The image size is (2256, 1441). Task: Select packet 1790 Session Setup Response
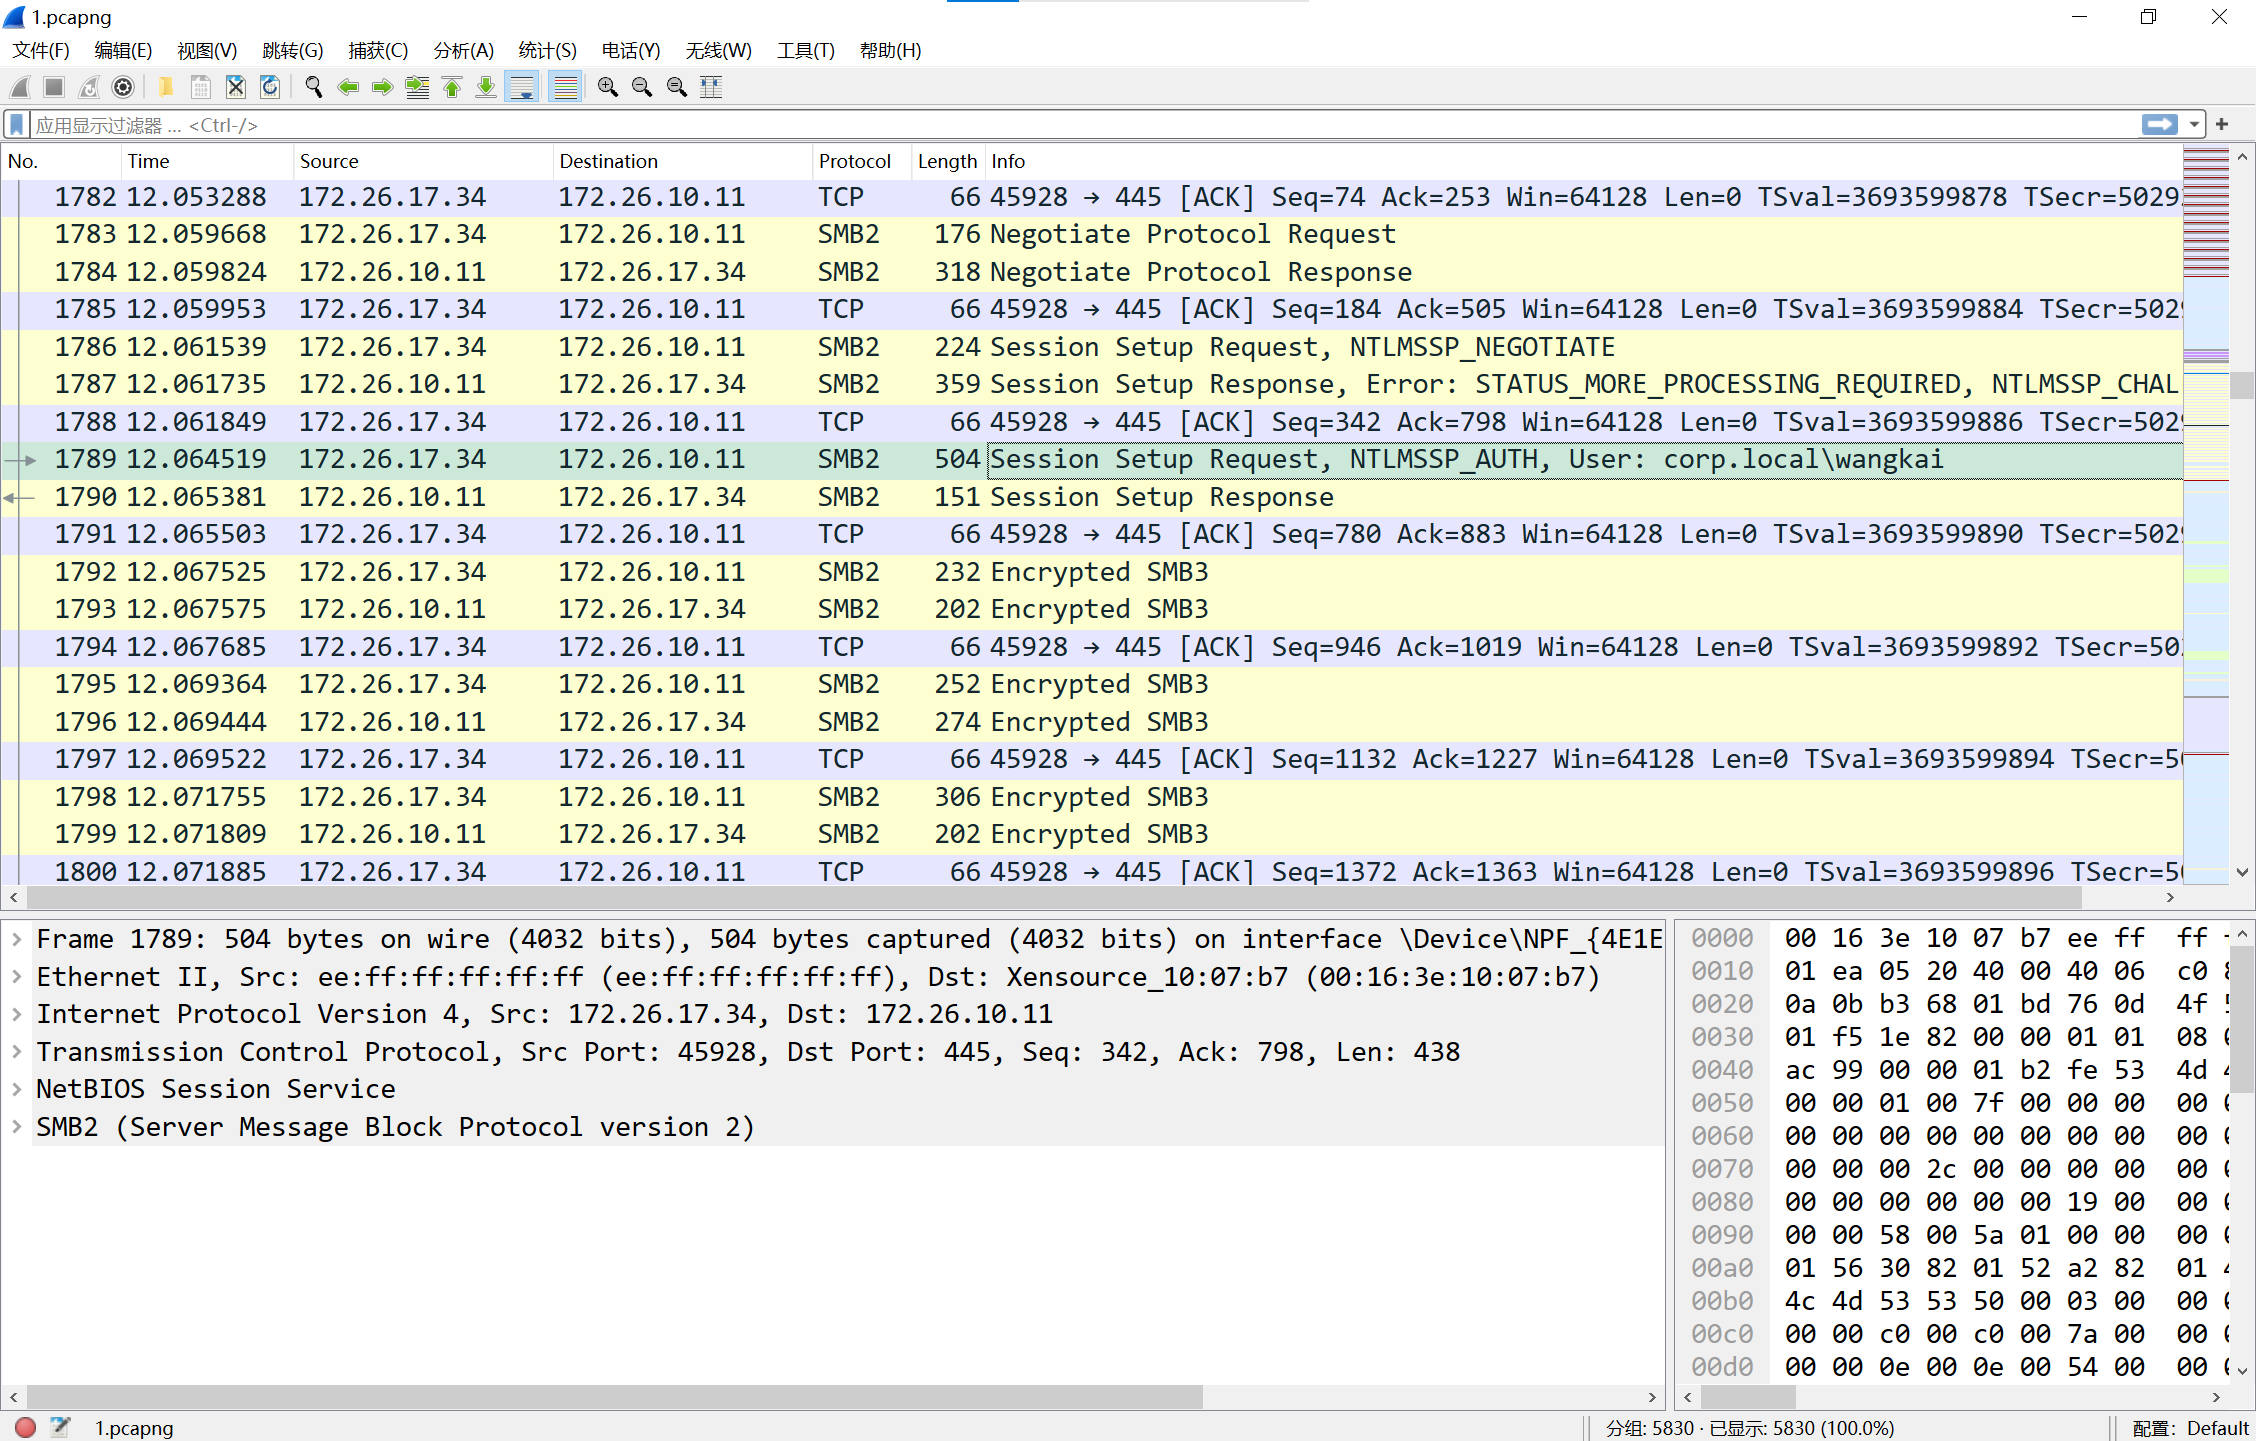[1092, 497]
